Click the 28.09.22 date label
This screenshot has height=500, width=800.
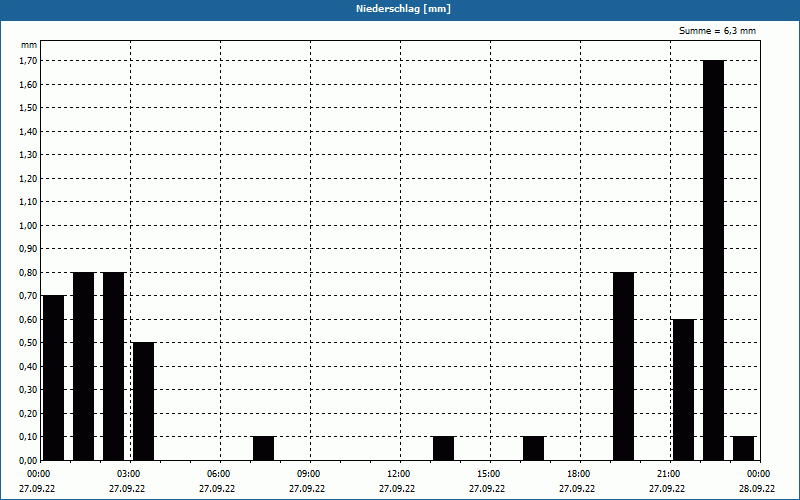pyautogui.click(x=757, y=488)
